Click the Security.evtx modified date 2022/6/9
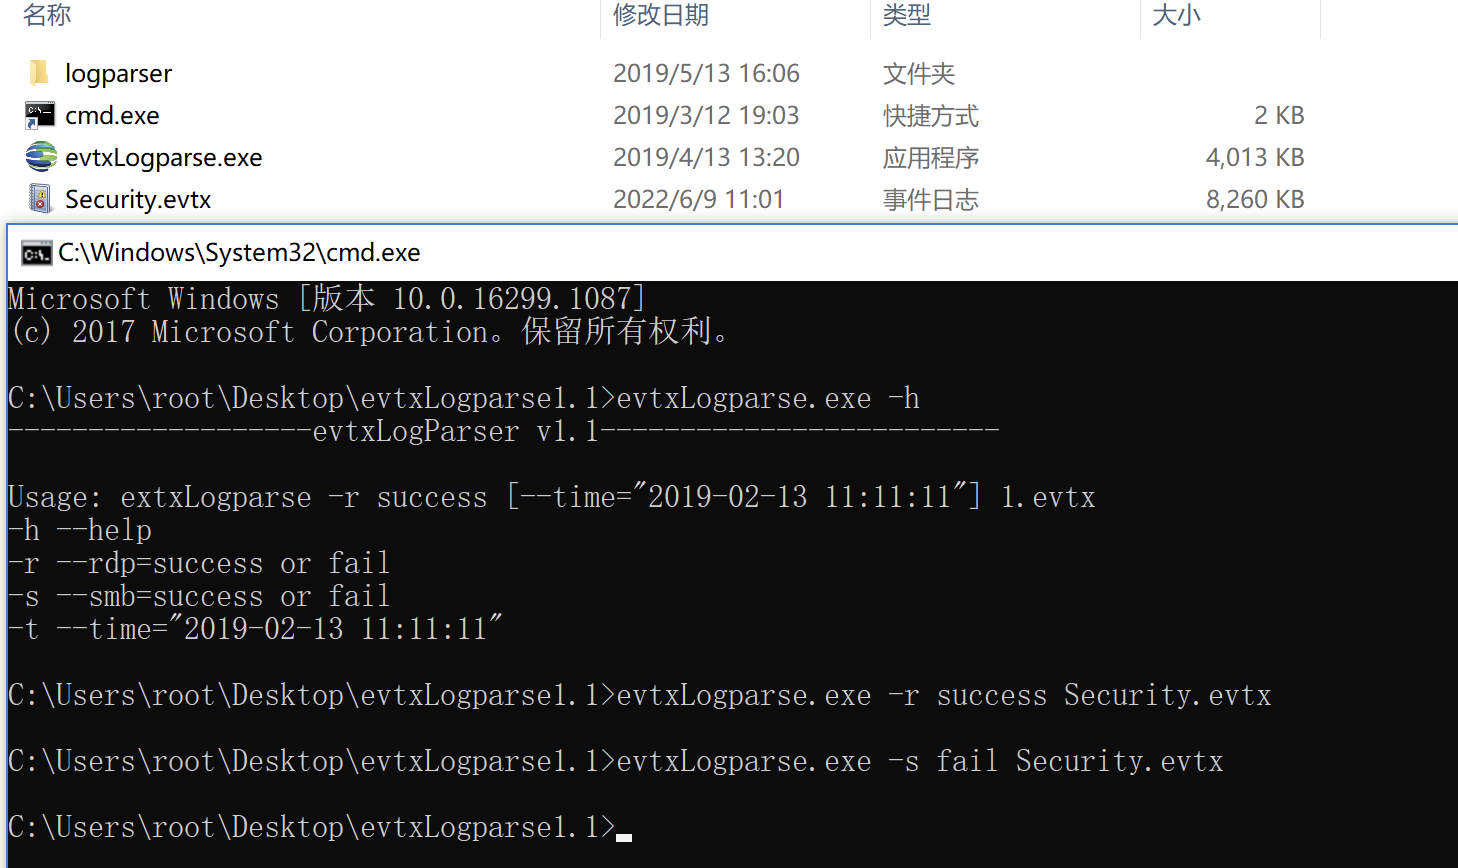The image size is (1458, 868). (698, 199)
